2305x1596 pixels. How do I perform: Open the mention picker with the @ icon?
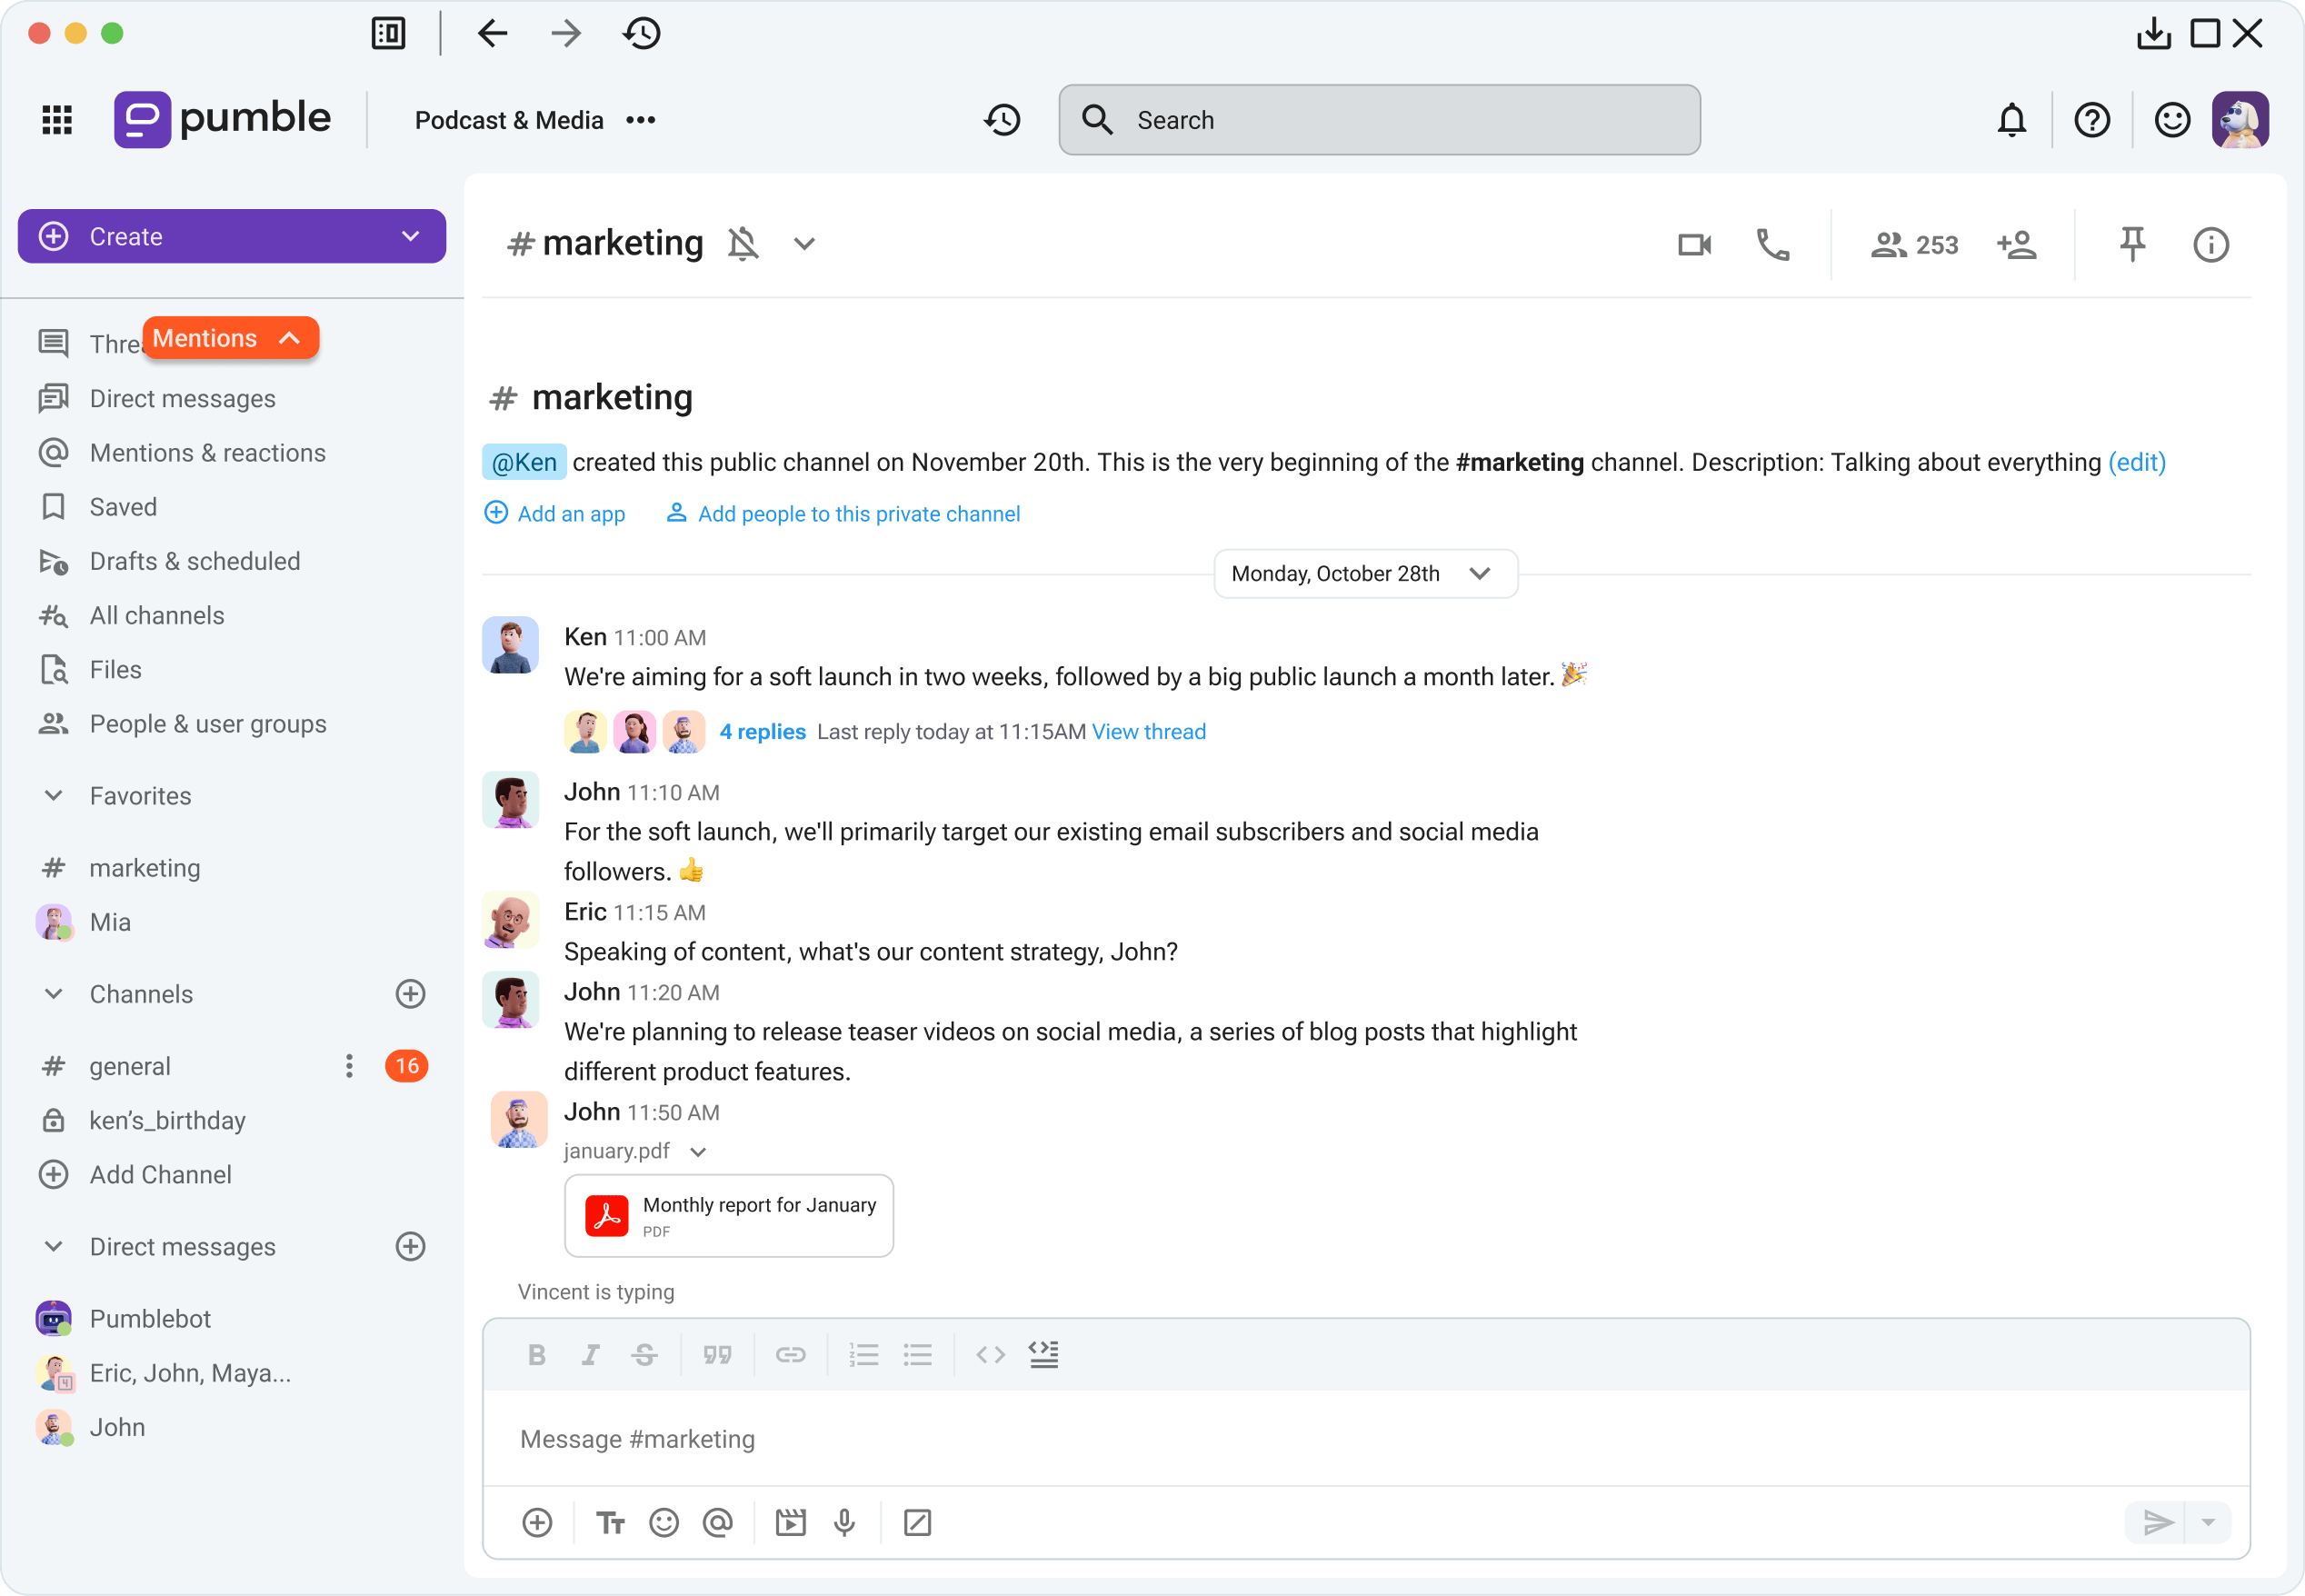[718, 1522]
